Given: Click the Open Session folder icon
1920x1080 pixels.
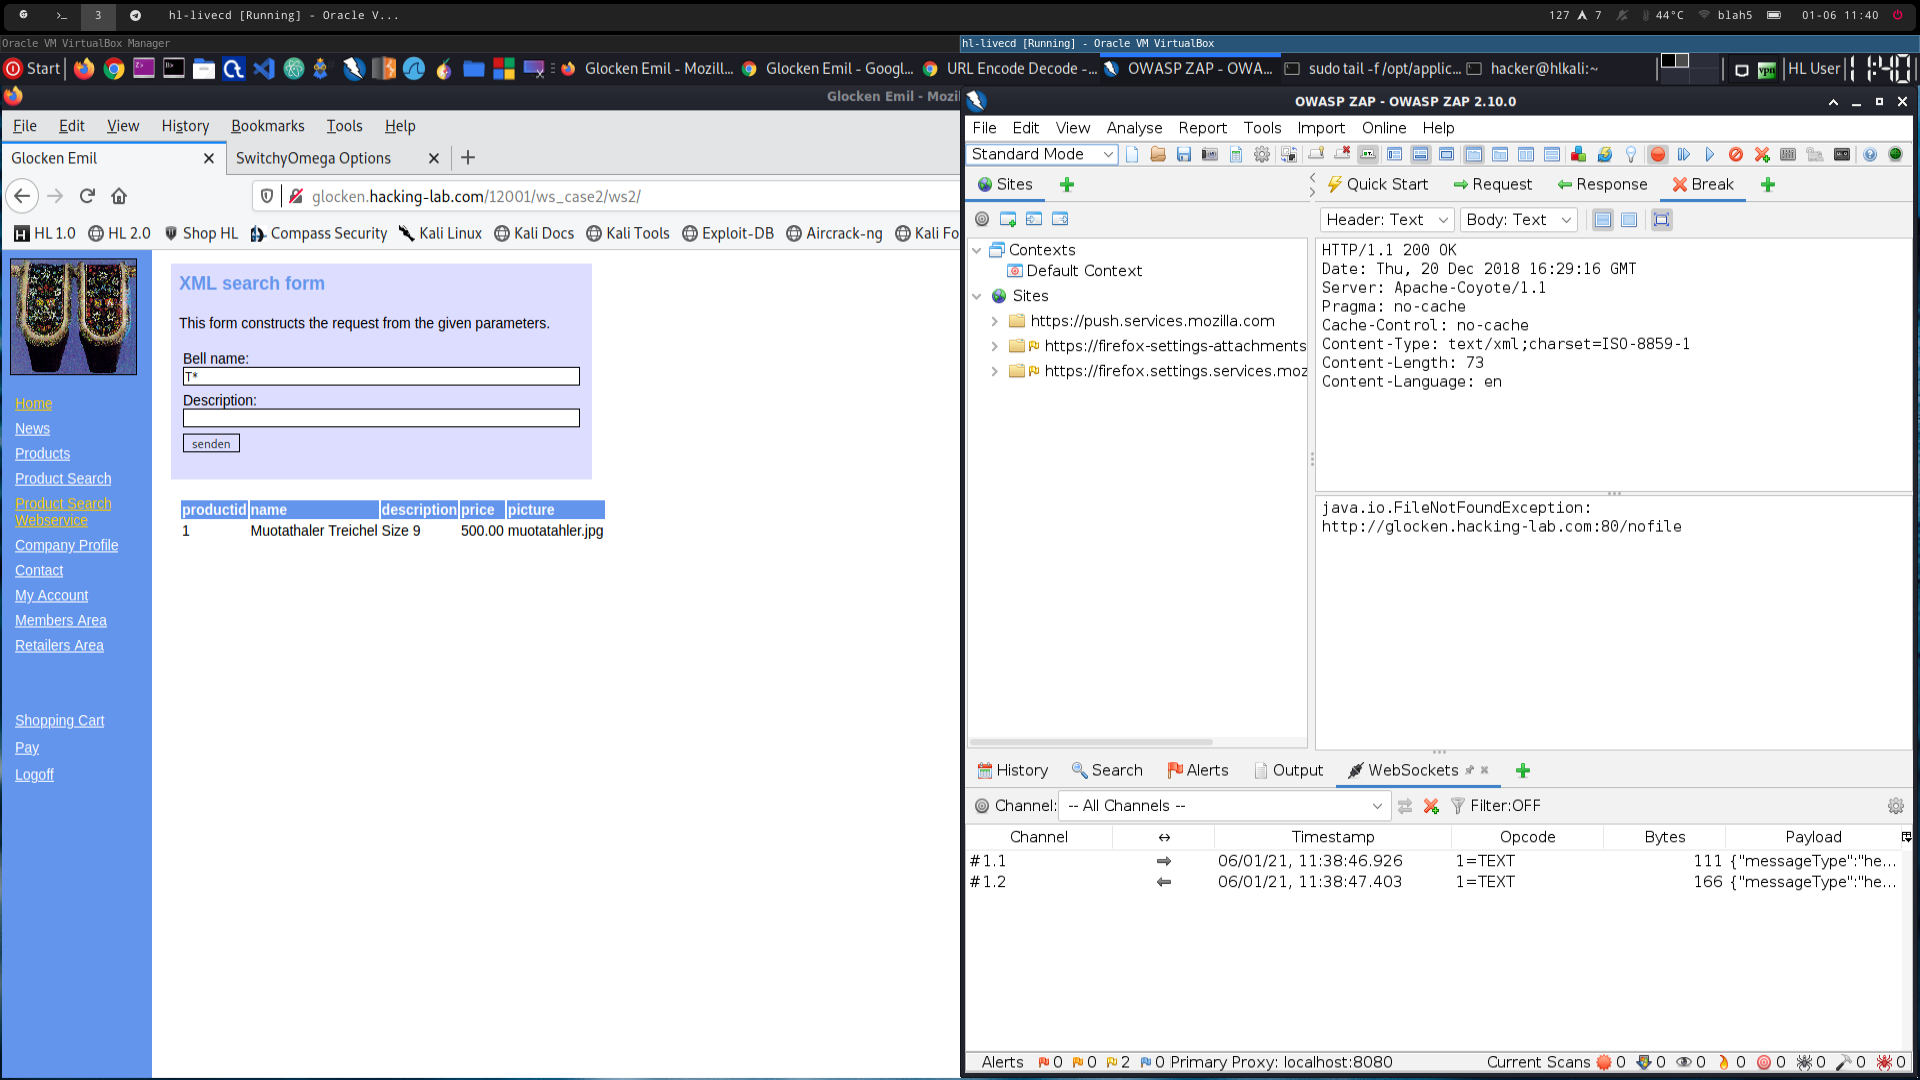Looking at the screenshot, I should click(x=1158, y=155).
